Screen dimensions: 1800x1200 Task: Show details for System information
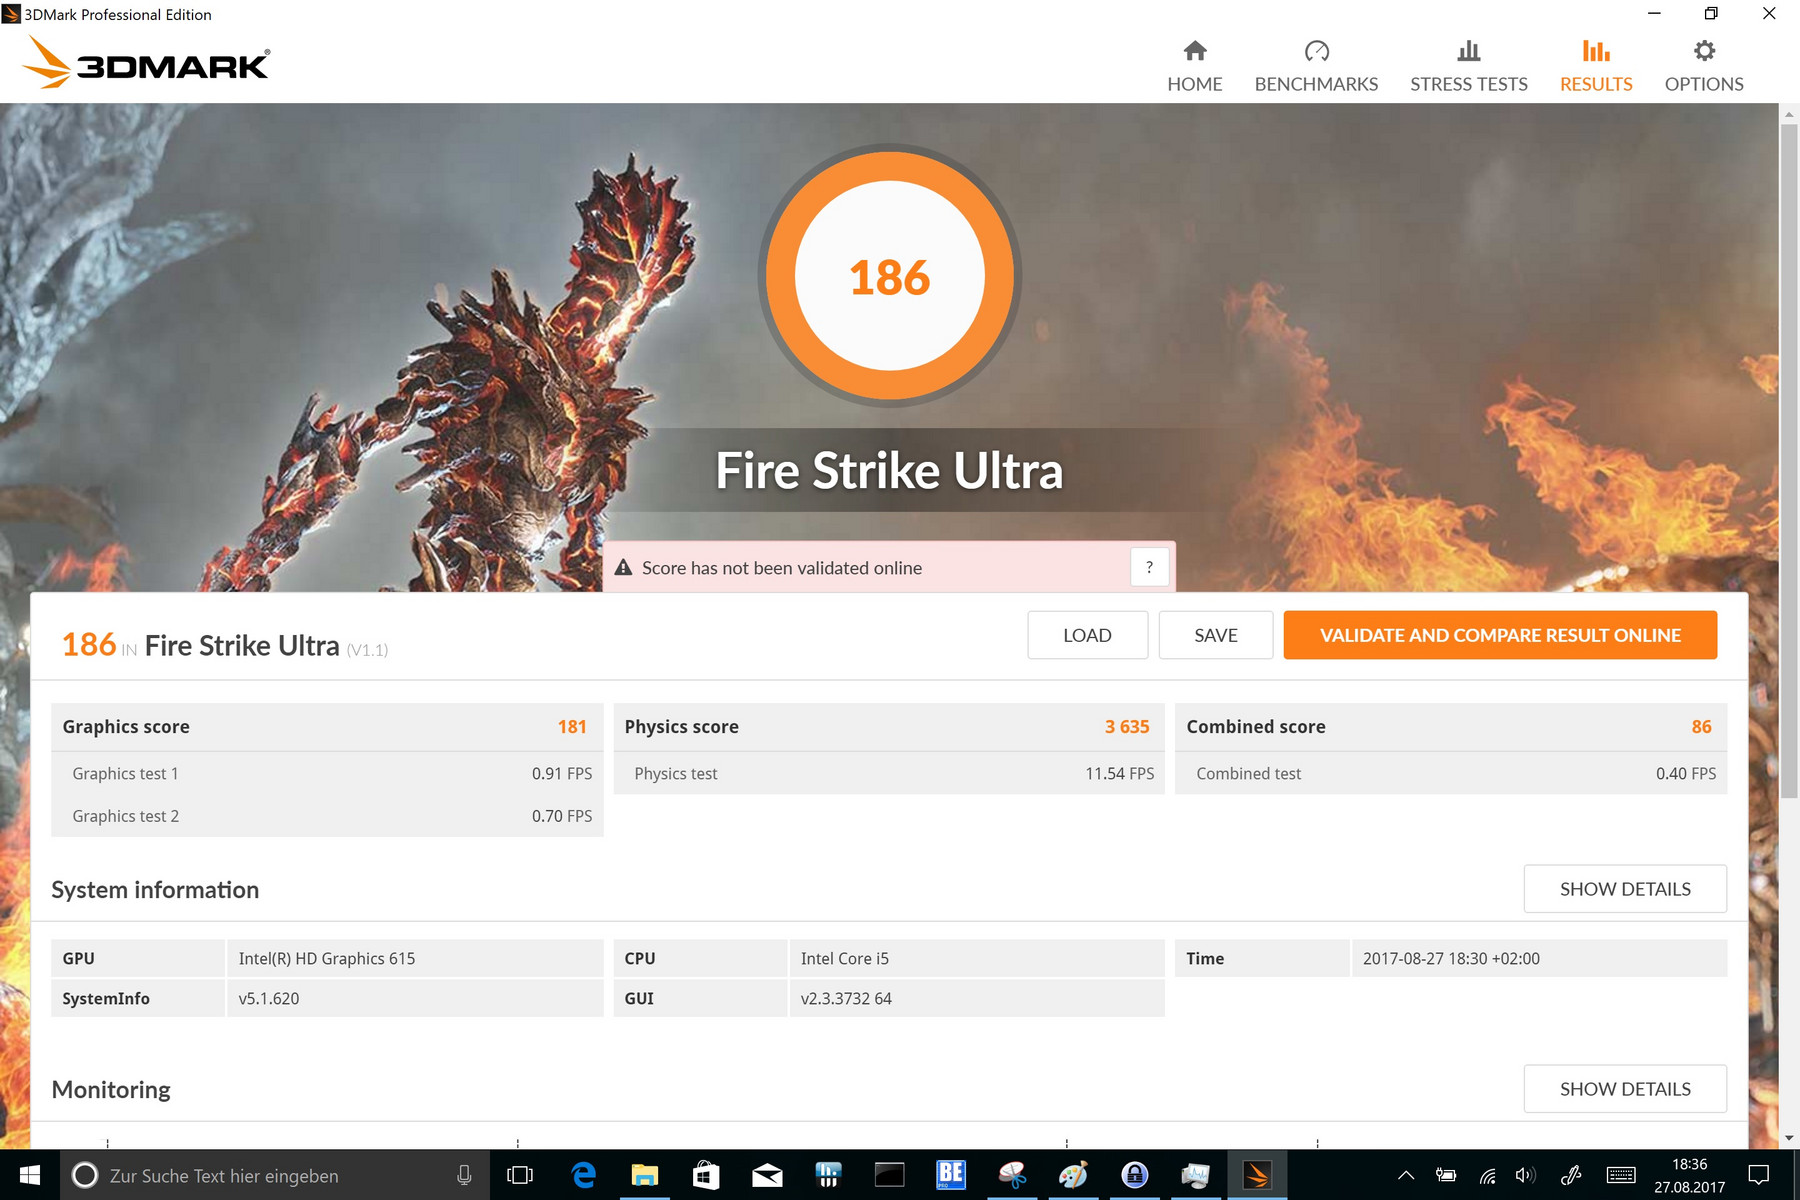pos(1625,889)
